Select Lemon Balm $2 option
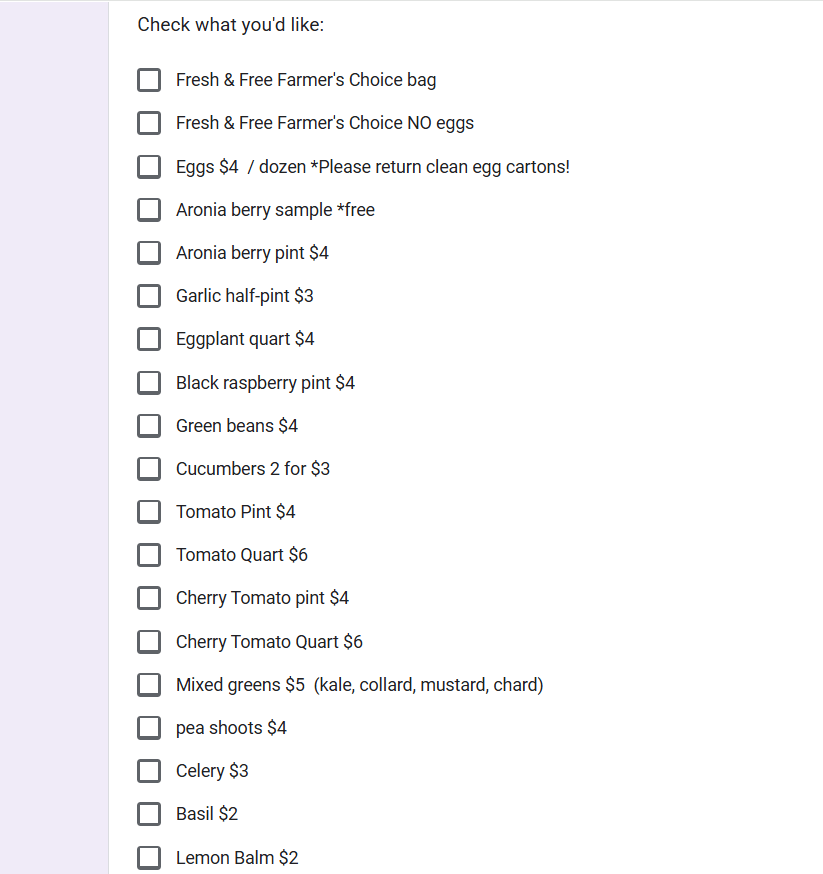Viewport: 823px width, 874px height. pos(149,857)
